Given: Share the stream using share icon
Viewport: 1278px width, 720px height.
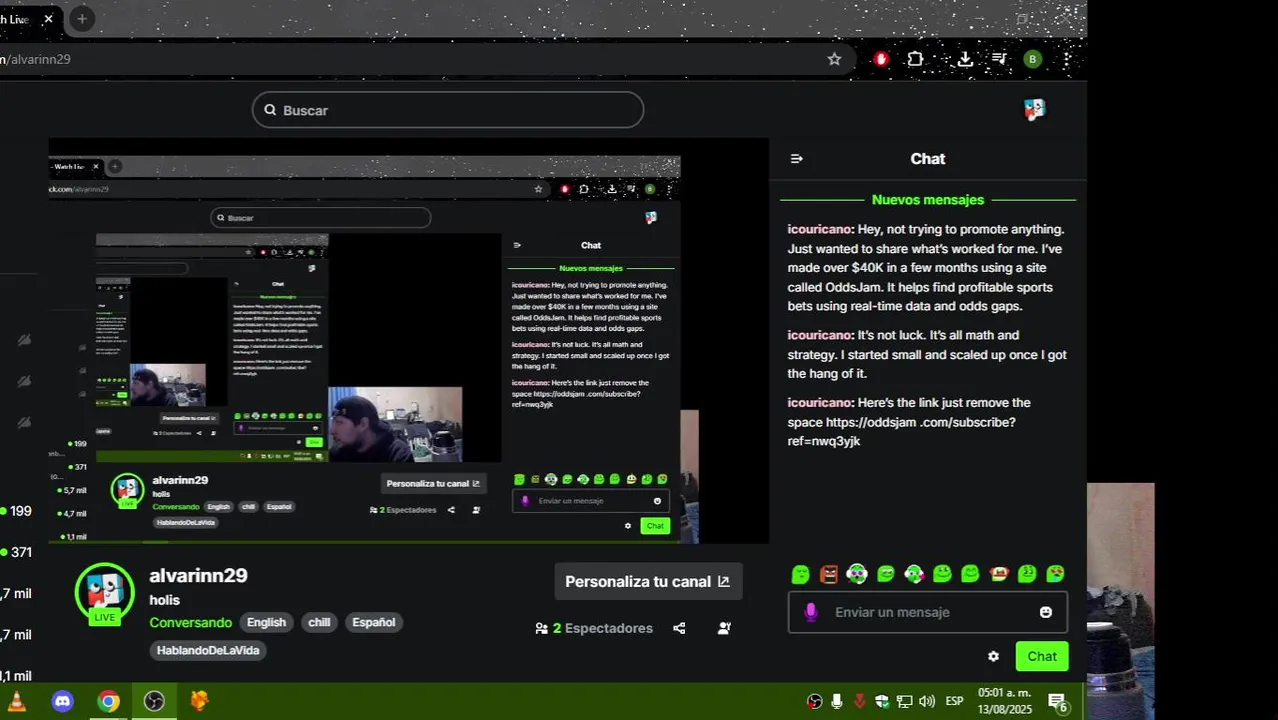Looking at the screenshot, I should pos(679,628).
